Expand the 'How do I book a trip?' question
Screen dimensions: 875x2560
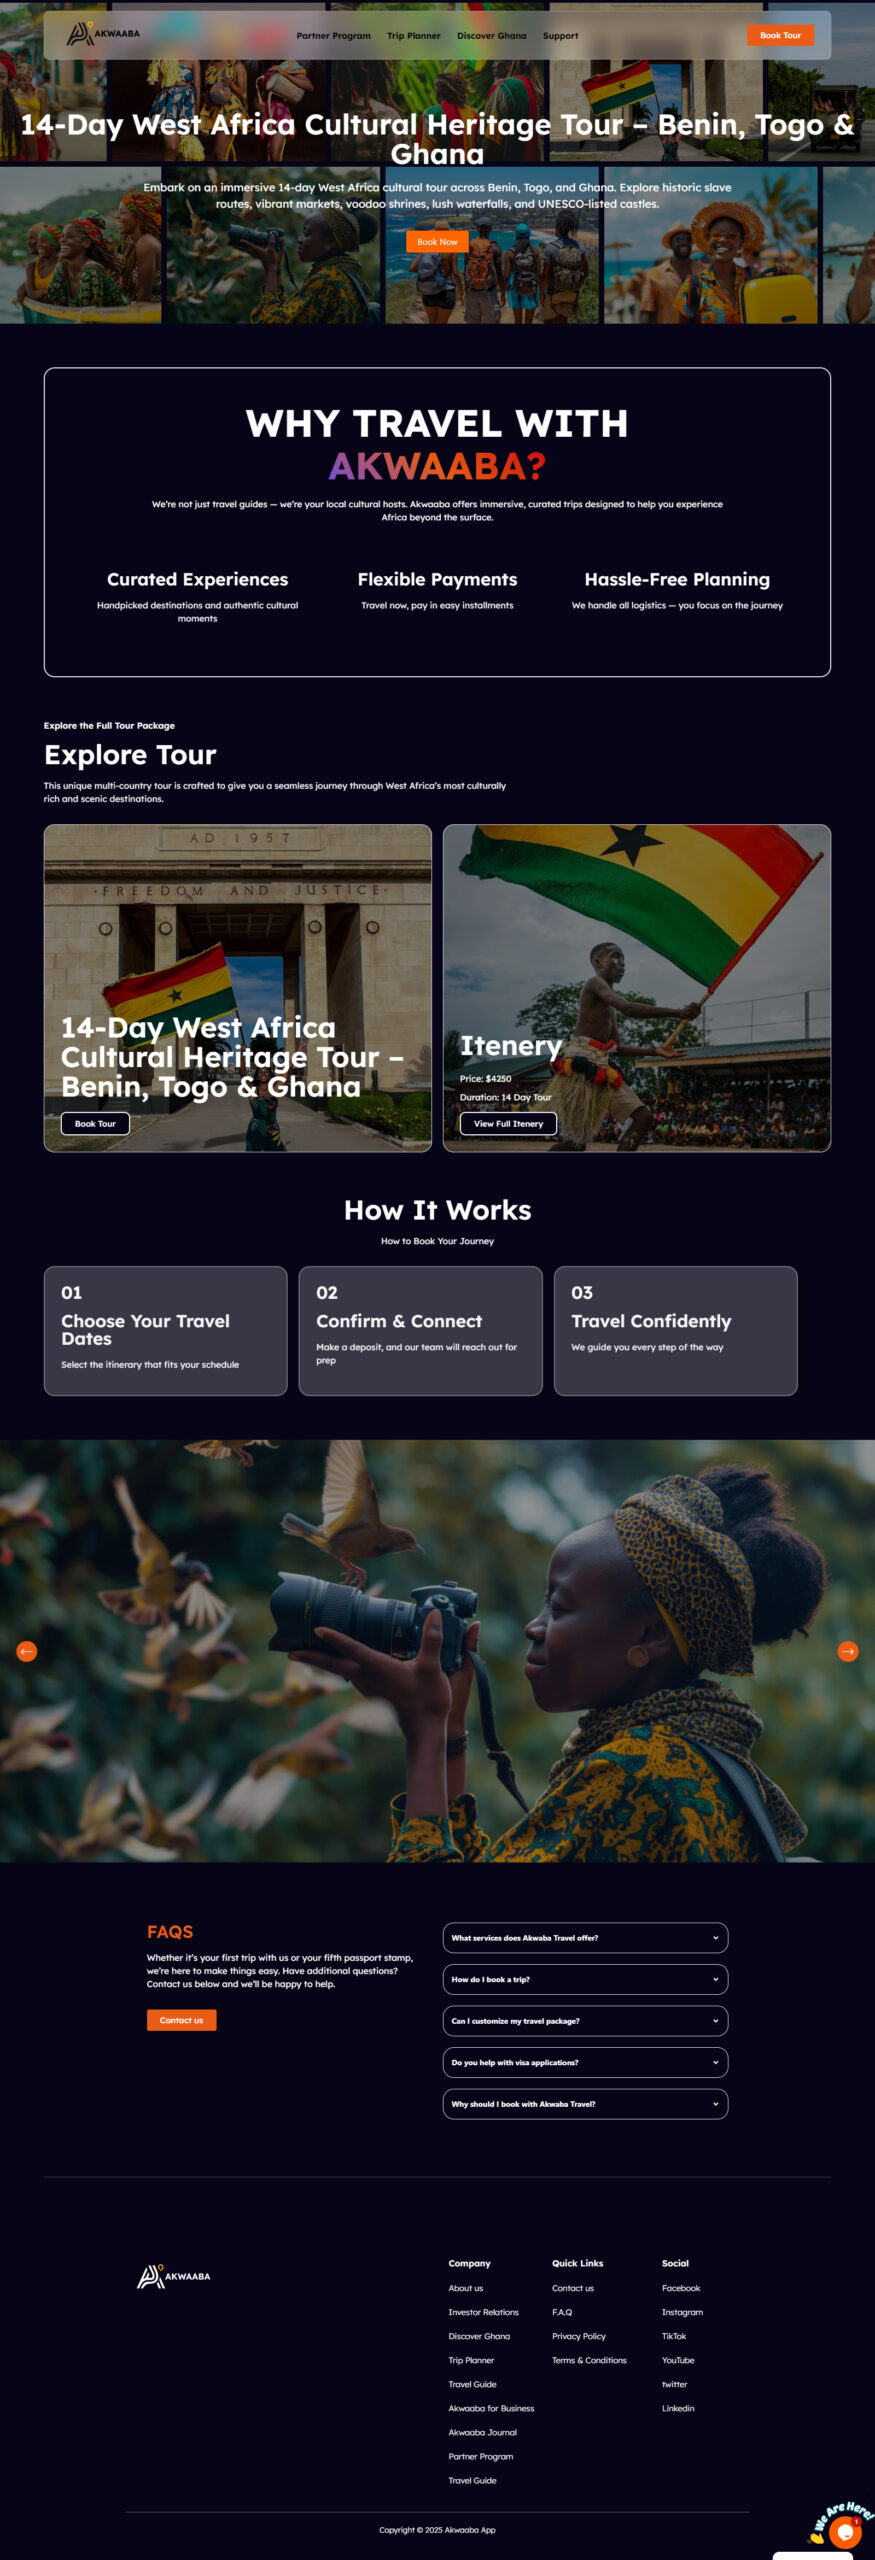pyautogui.click(x=585, y=1979)
